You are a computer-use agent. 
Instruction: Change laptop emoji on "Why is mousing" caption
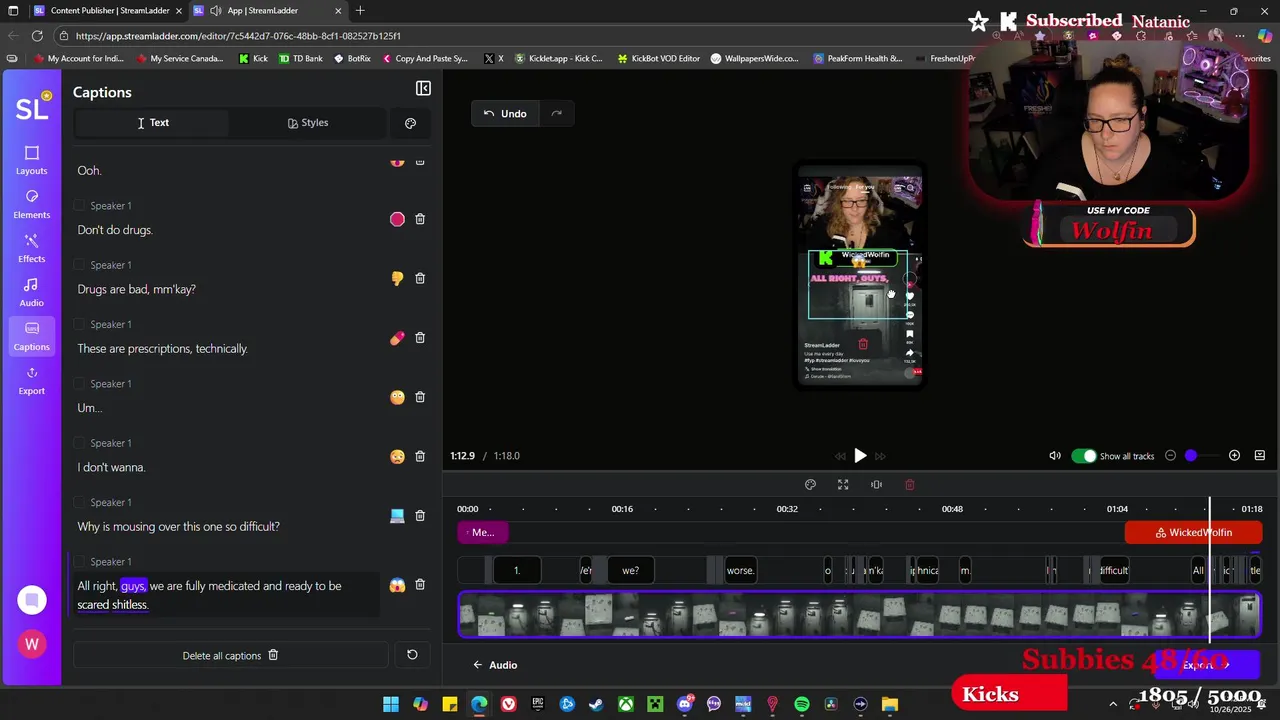pyautogui.click(x=397, y=516)
